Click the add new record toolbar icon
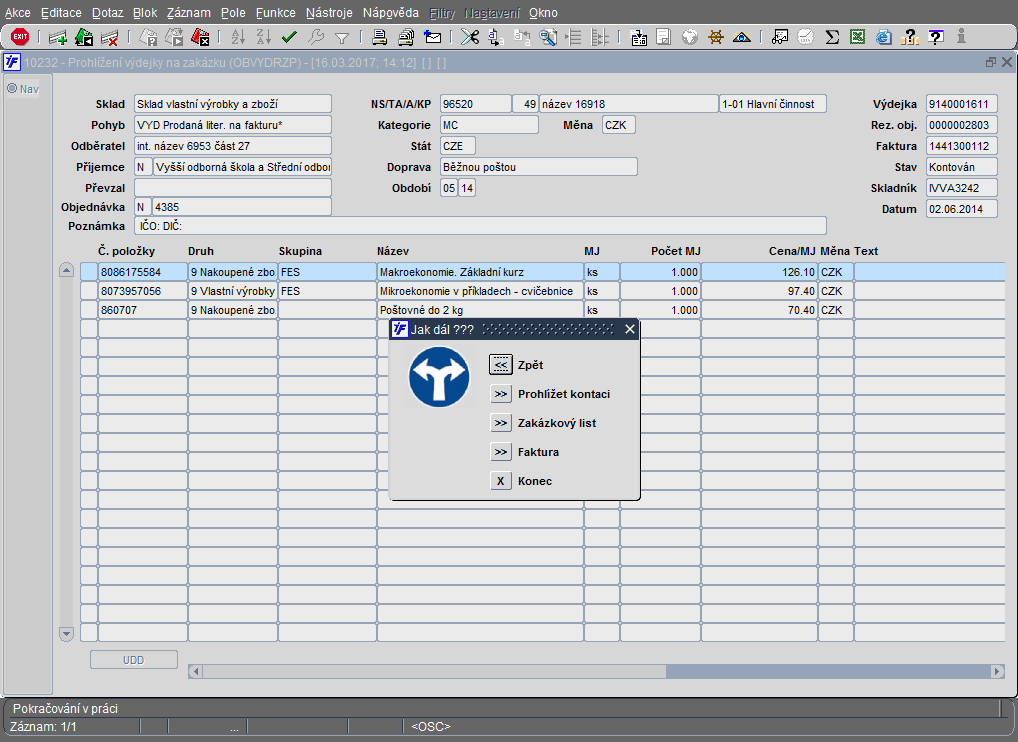The height and width of the screenshot is (742, 1018). pos(58,37)
